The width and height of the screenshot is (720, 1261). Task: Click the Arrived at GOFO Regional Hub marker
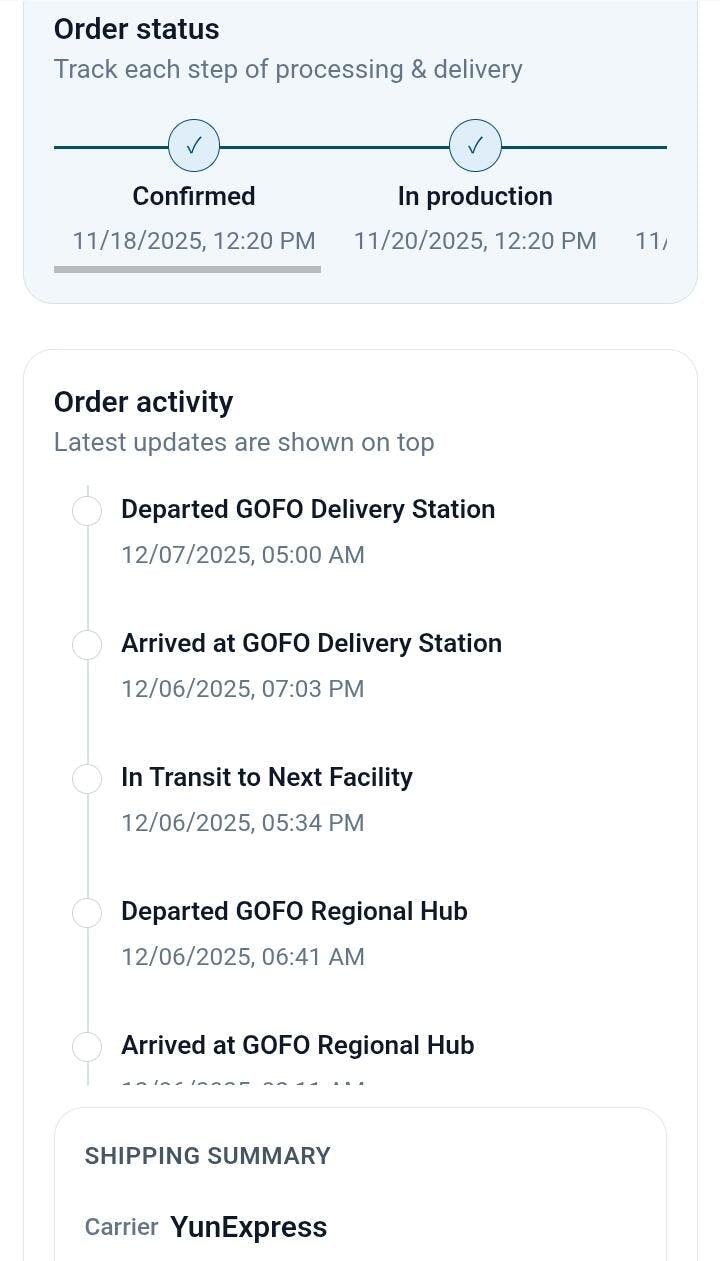click(x=88, y=1047)
